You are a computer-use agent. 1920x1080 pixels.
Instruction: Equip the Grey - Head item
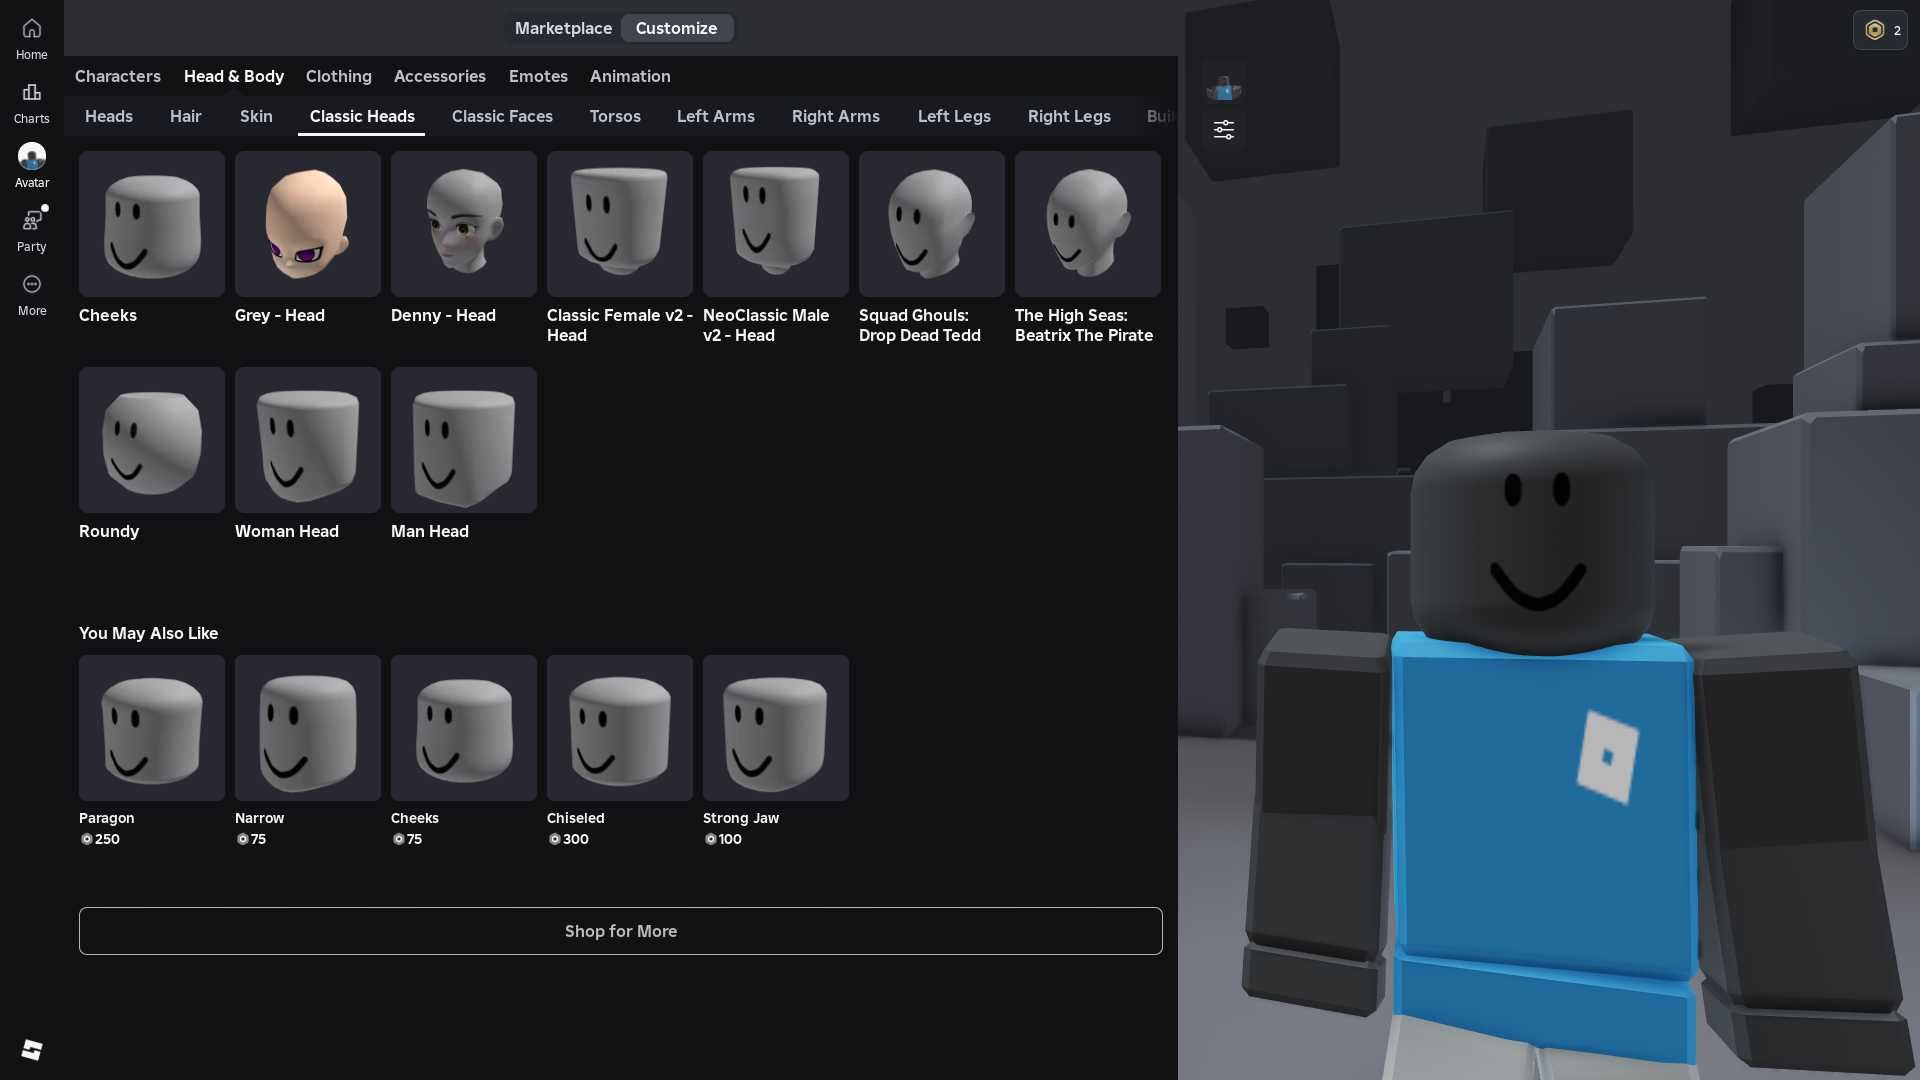tap(308, 224)
